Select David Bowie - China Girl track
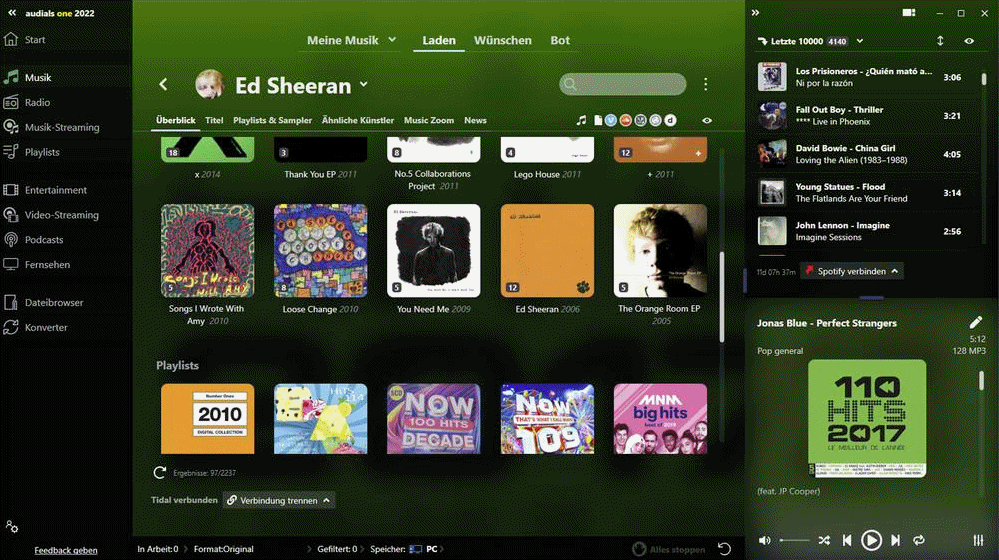Screen dimensions: 999x560 coord(867,154)
